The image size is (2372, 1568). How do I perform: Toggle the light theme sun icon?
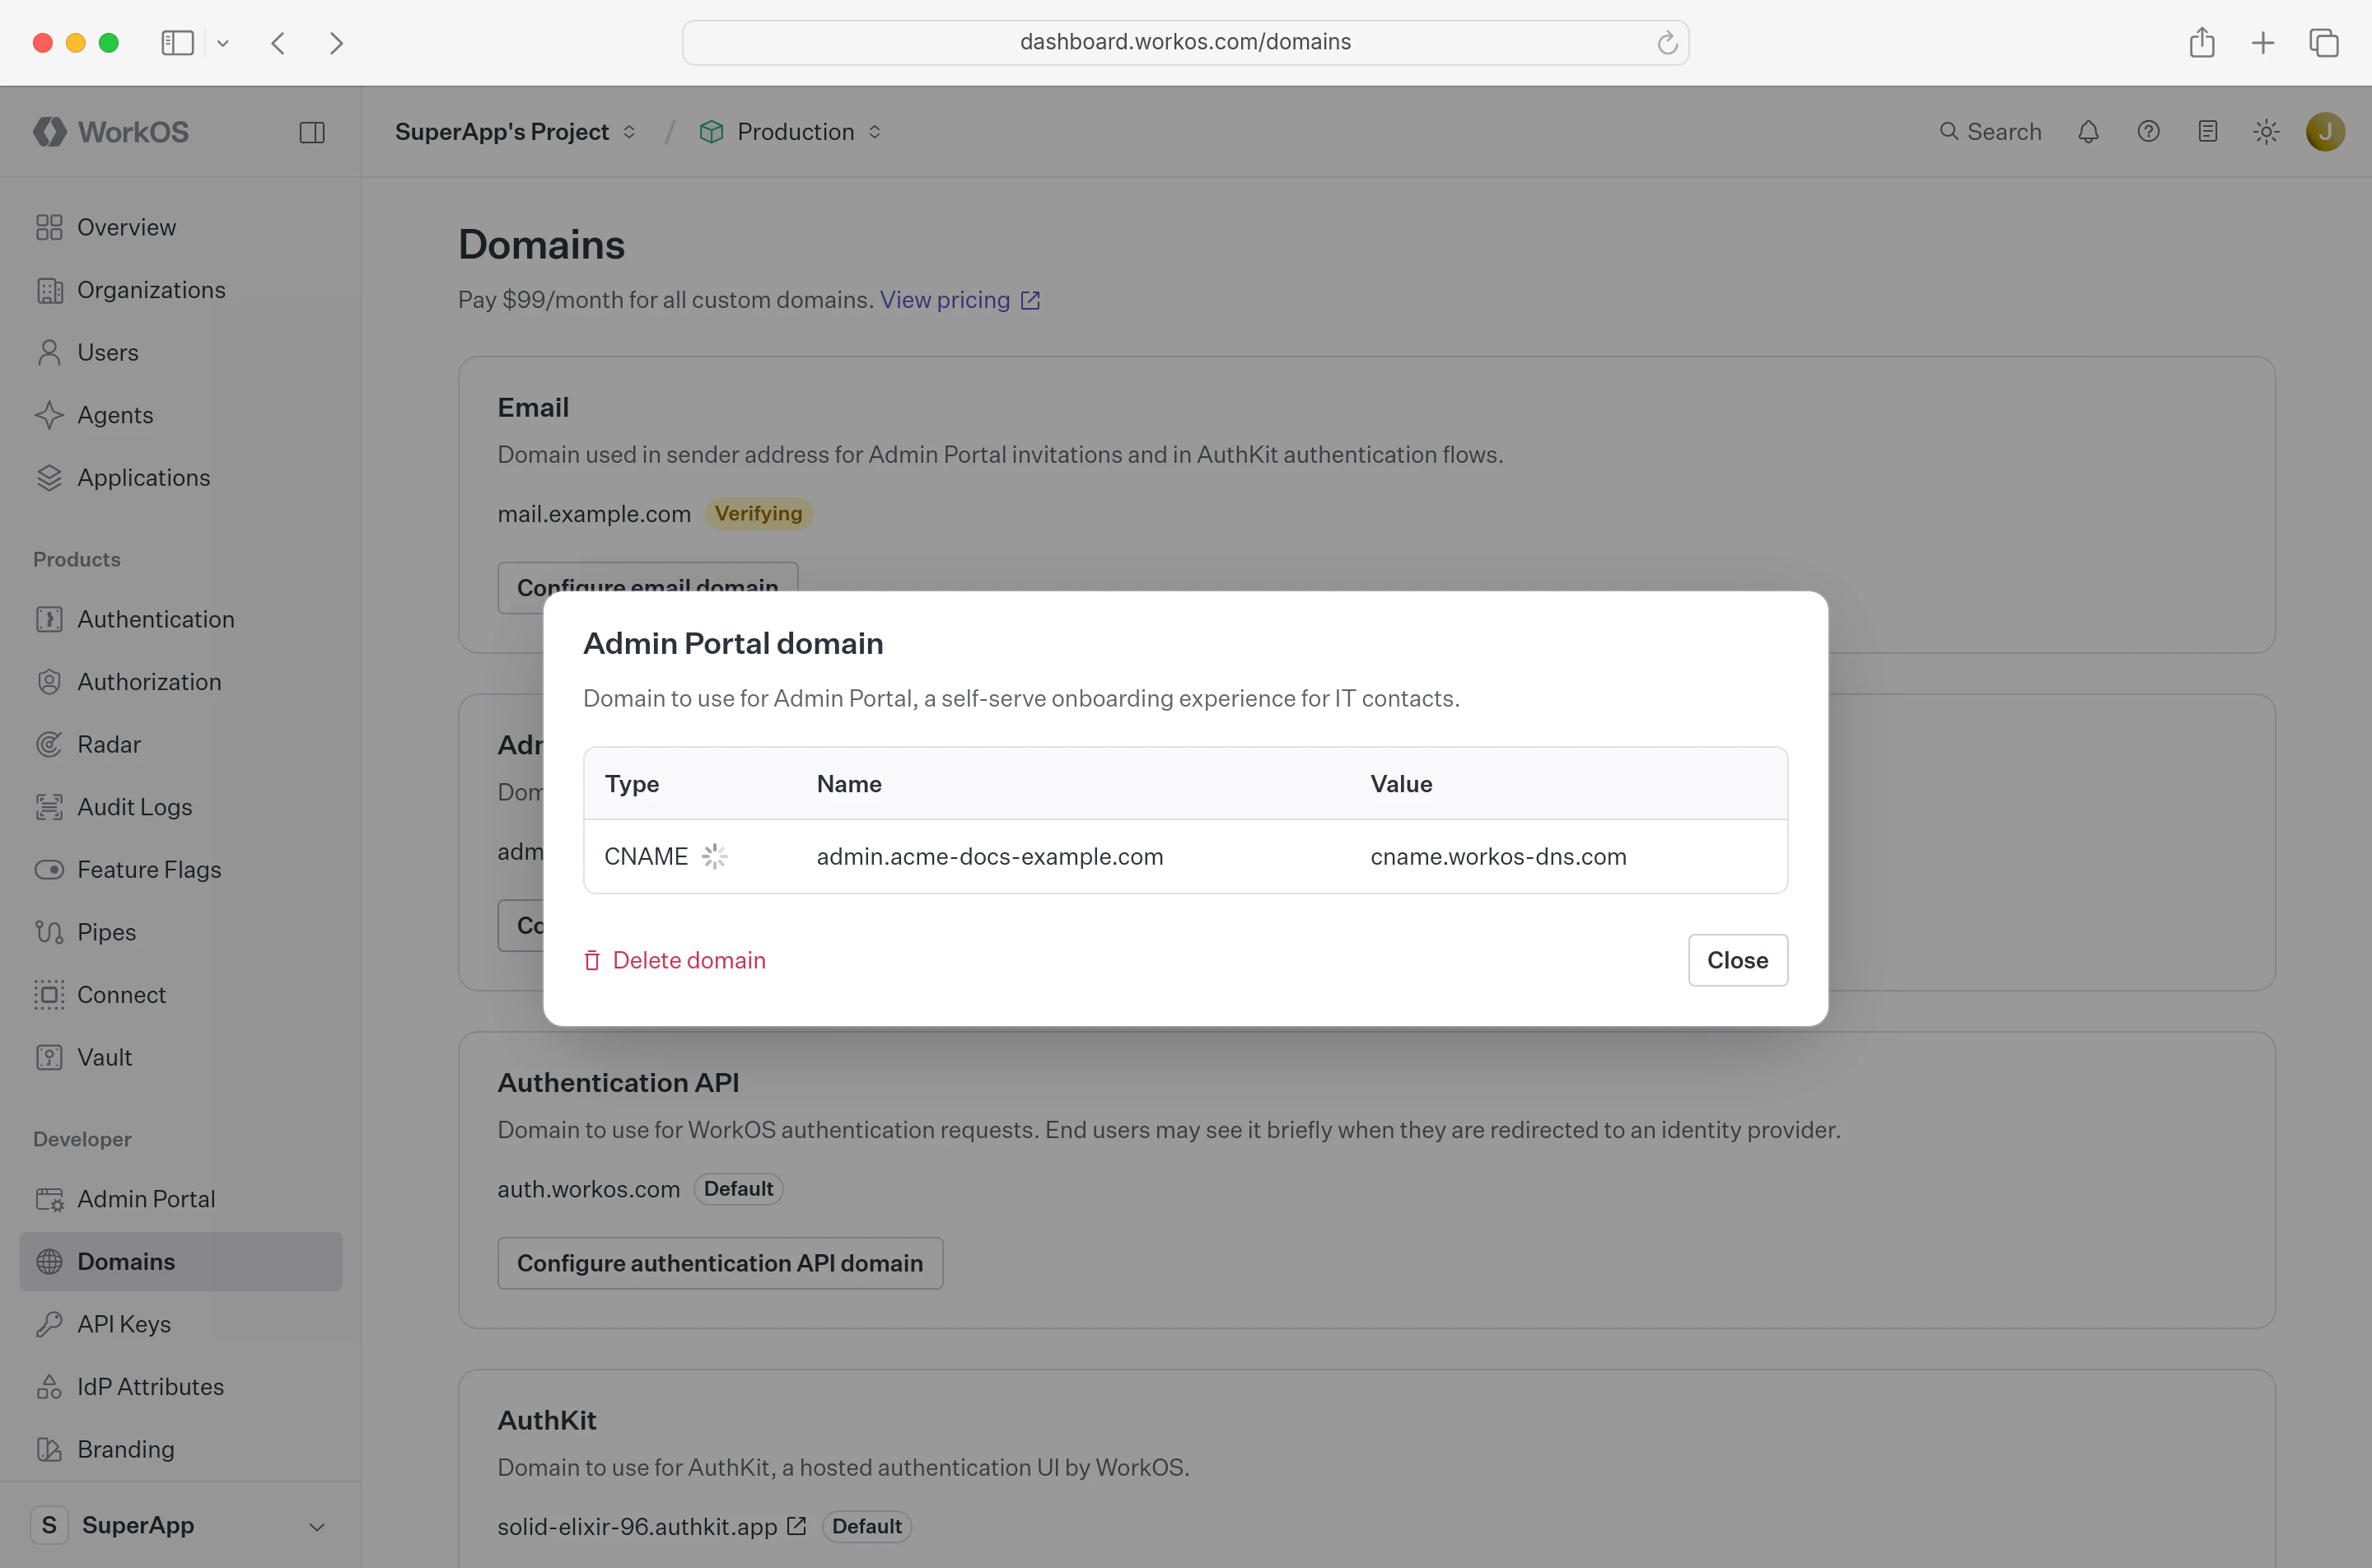click(2267, 132)
